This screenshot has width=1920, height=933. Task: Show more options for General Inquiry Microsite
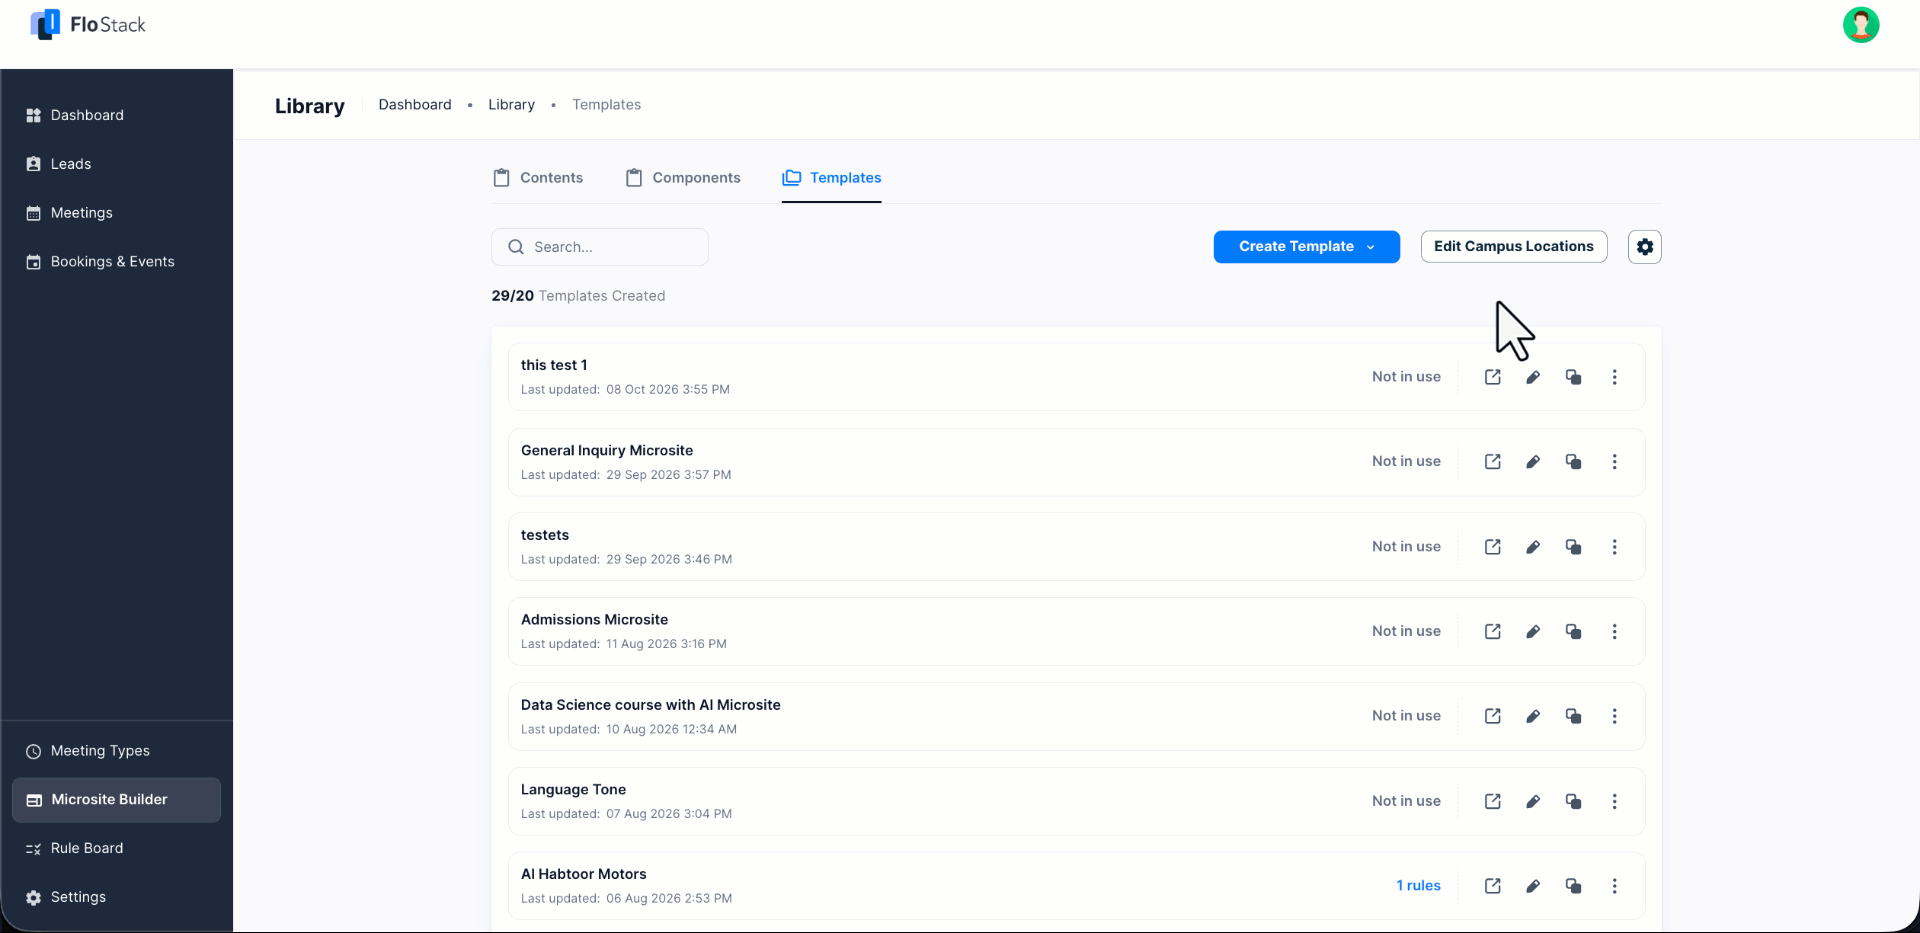1614,462
